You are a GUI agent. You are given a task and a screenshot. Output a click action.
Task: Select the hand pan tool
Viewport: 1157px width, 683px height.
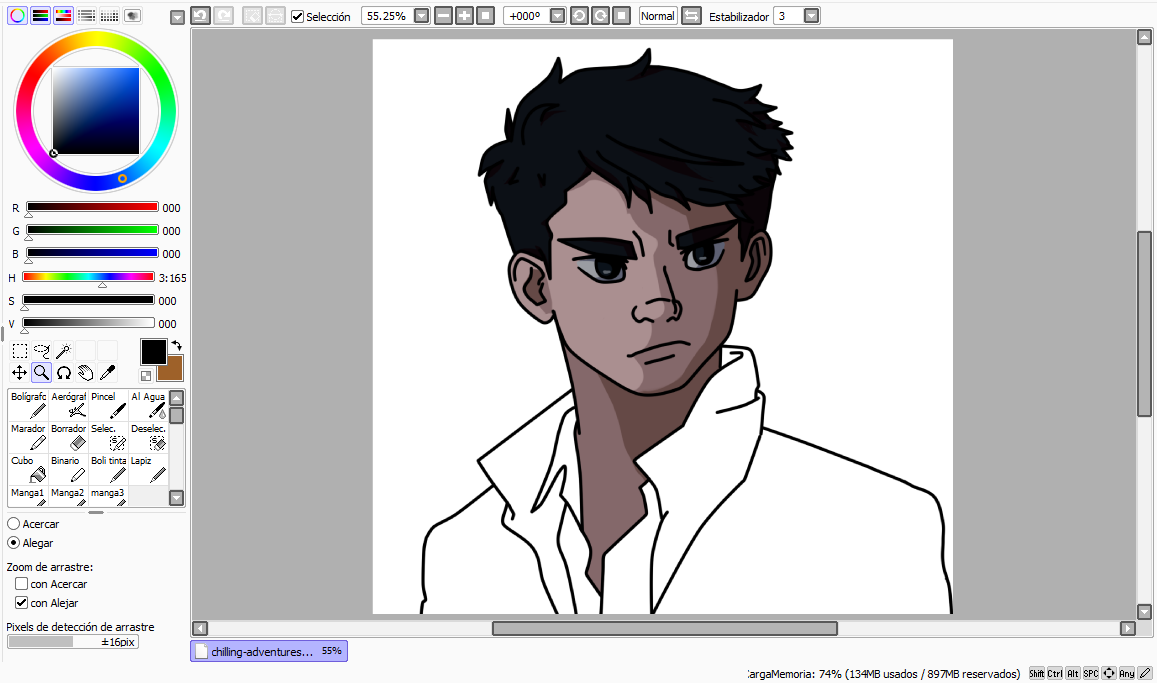86,372
